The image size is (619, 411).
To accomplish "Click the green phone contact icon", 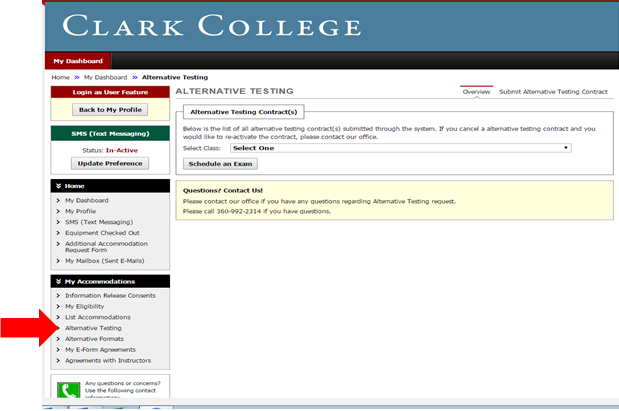I will point(68,390).
